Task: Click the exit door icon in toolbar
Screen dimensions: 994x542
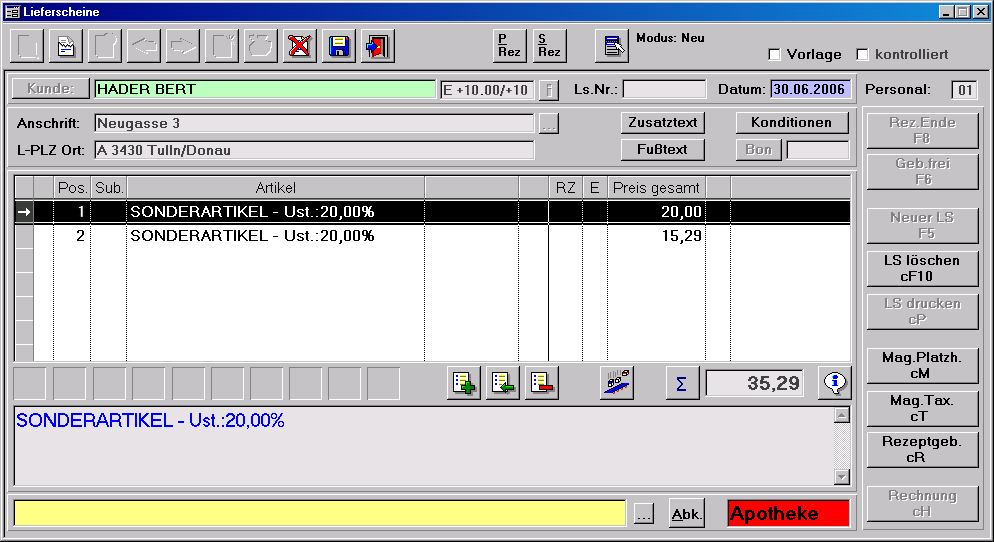Action: point(379,46)
